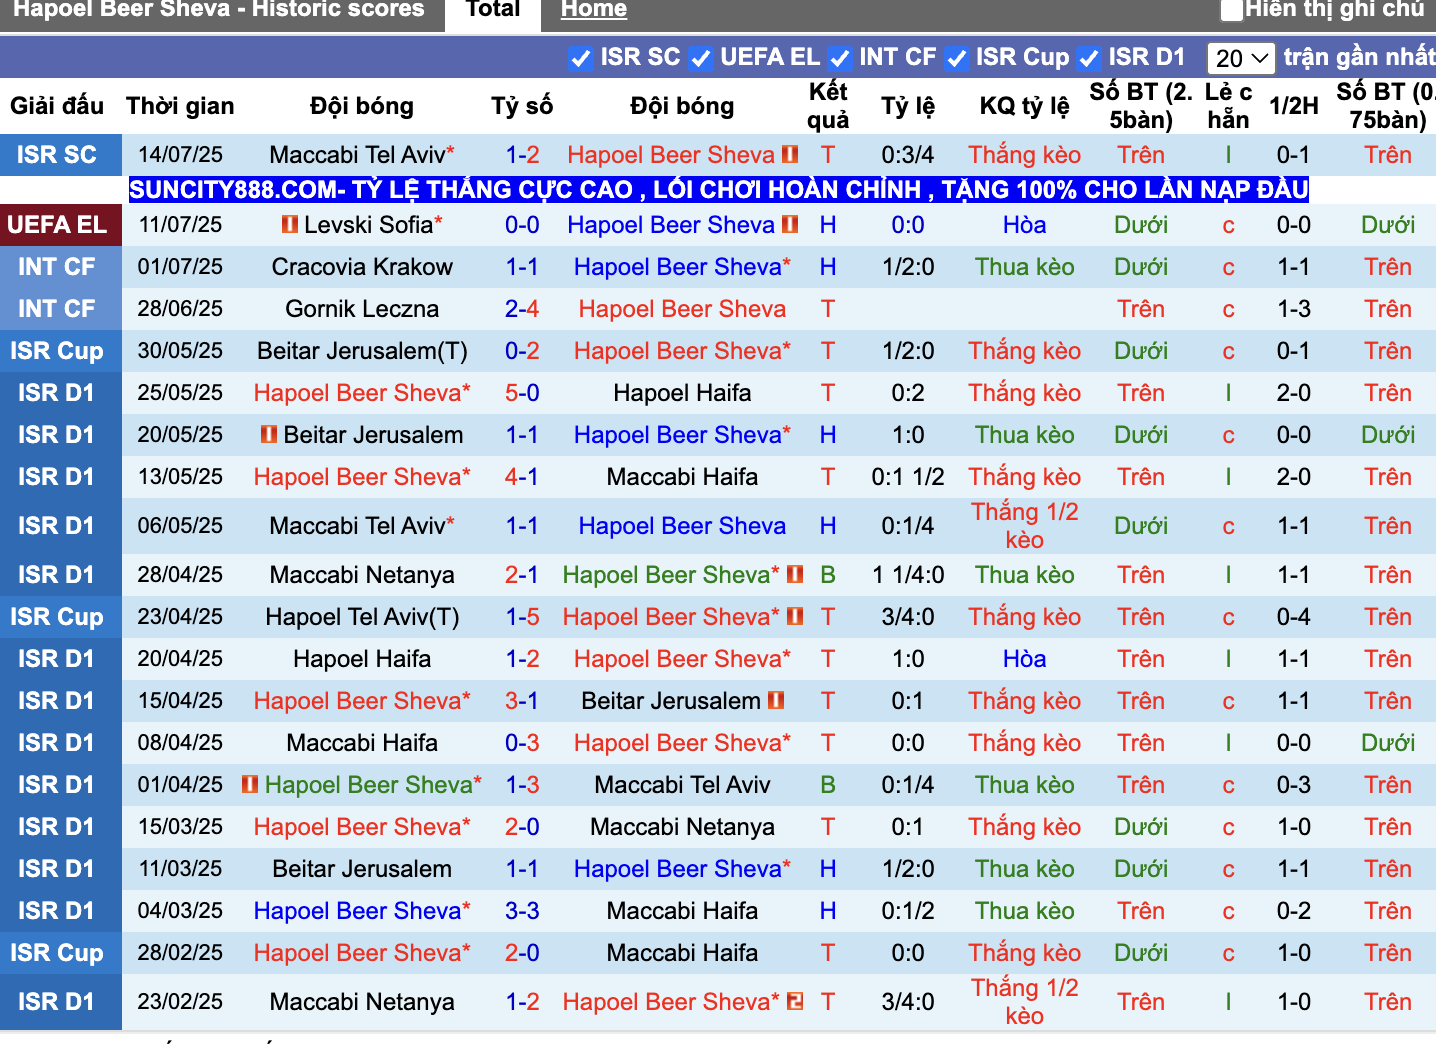1436x1044 pixels.
Task: Click the 3-3 score on 04/03/25
Action: [x=522, y=911]
